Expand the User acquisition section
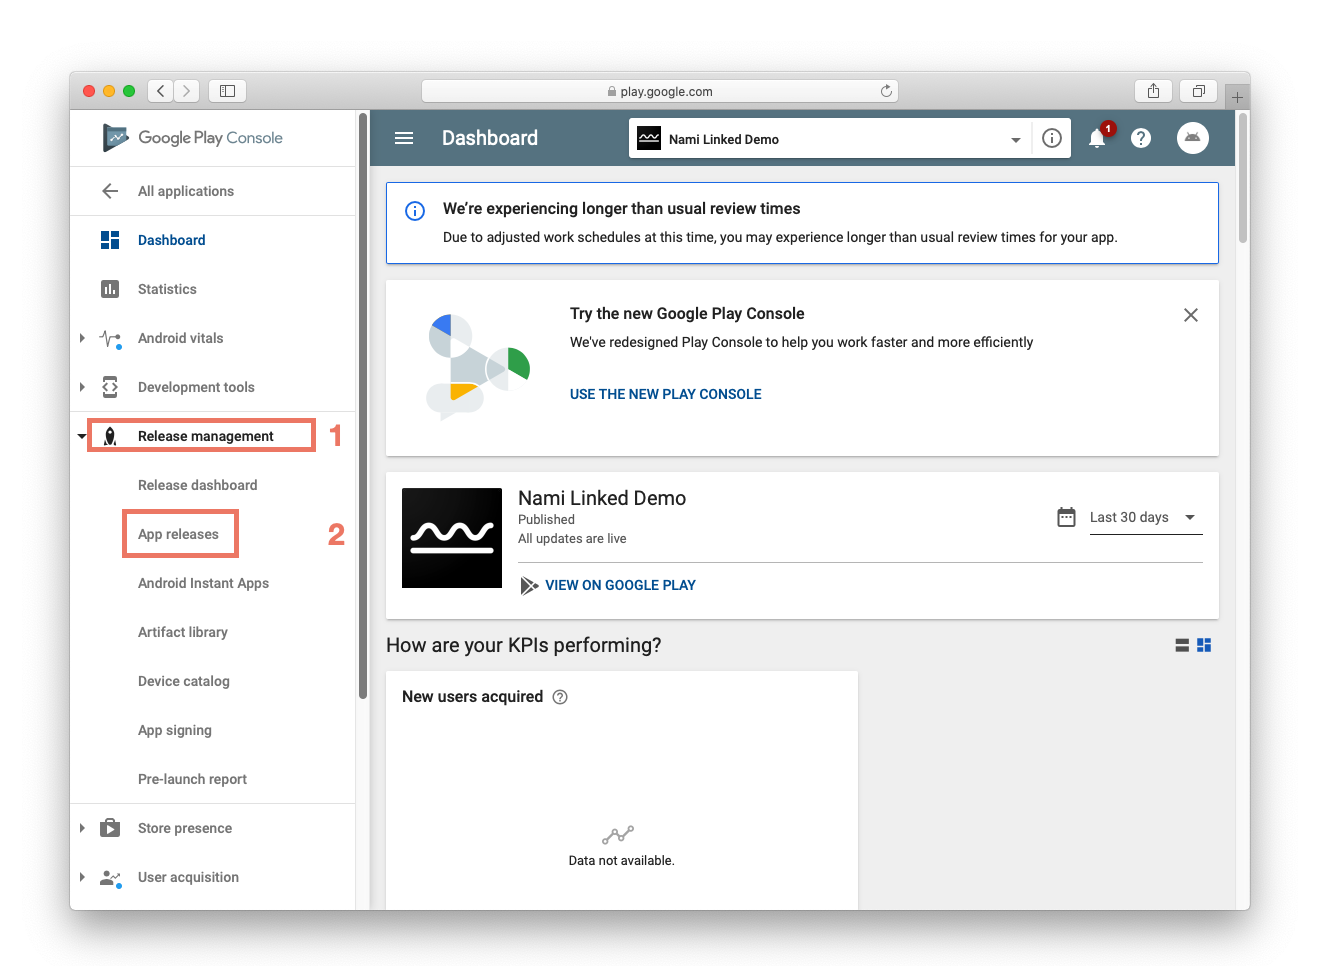Image resolution: width=1326 pixels, height=966 pixels. tap(82, 877)
